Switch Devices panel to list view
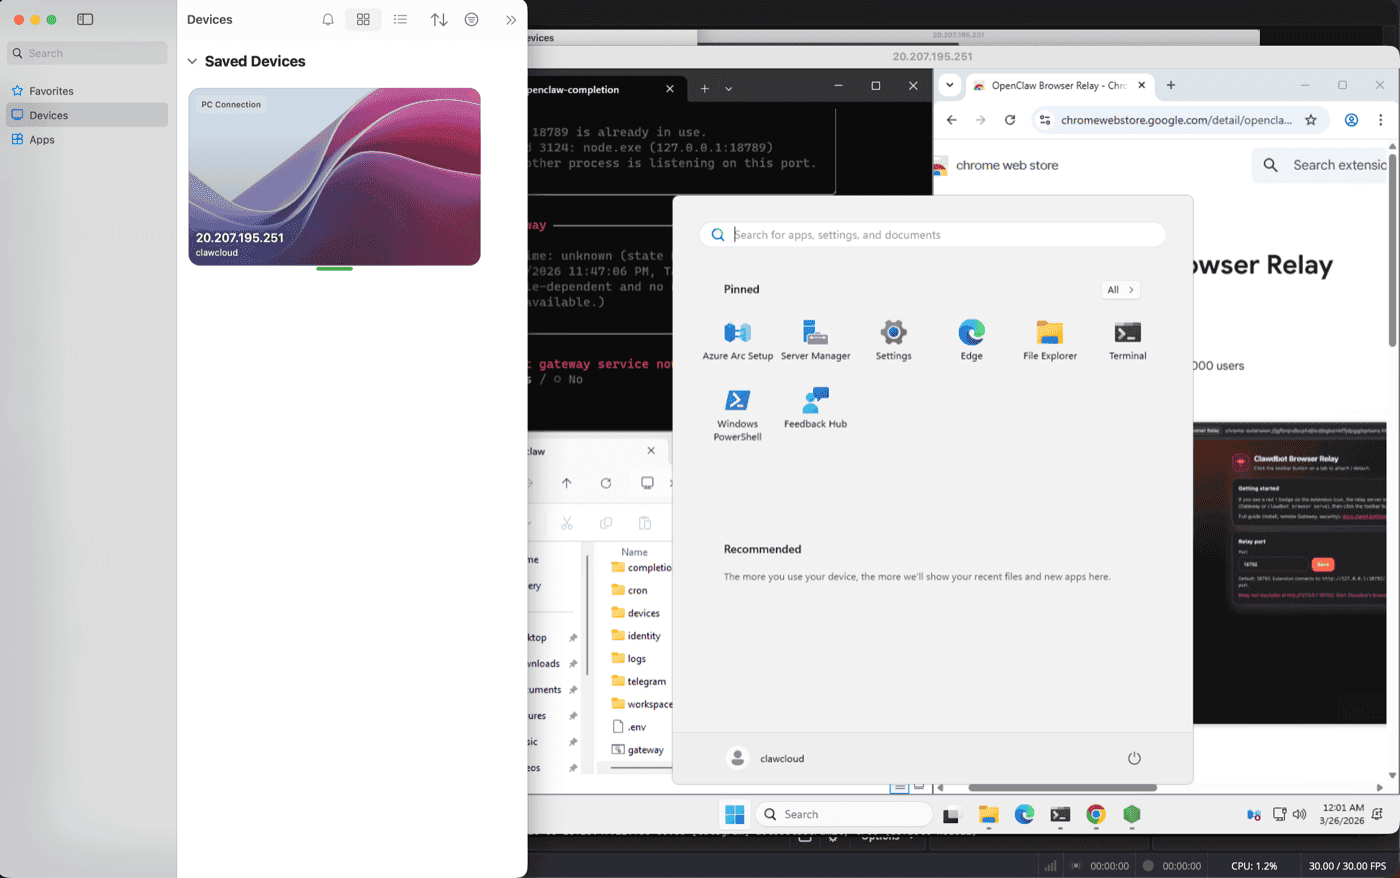1400x878 pixels. (x=400, y=19)
